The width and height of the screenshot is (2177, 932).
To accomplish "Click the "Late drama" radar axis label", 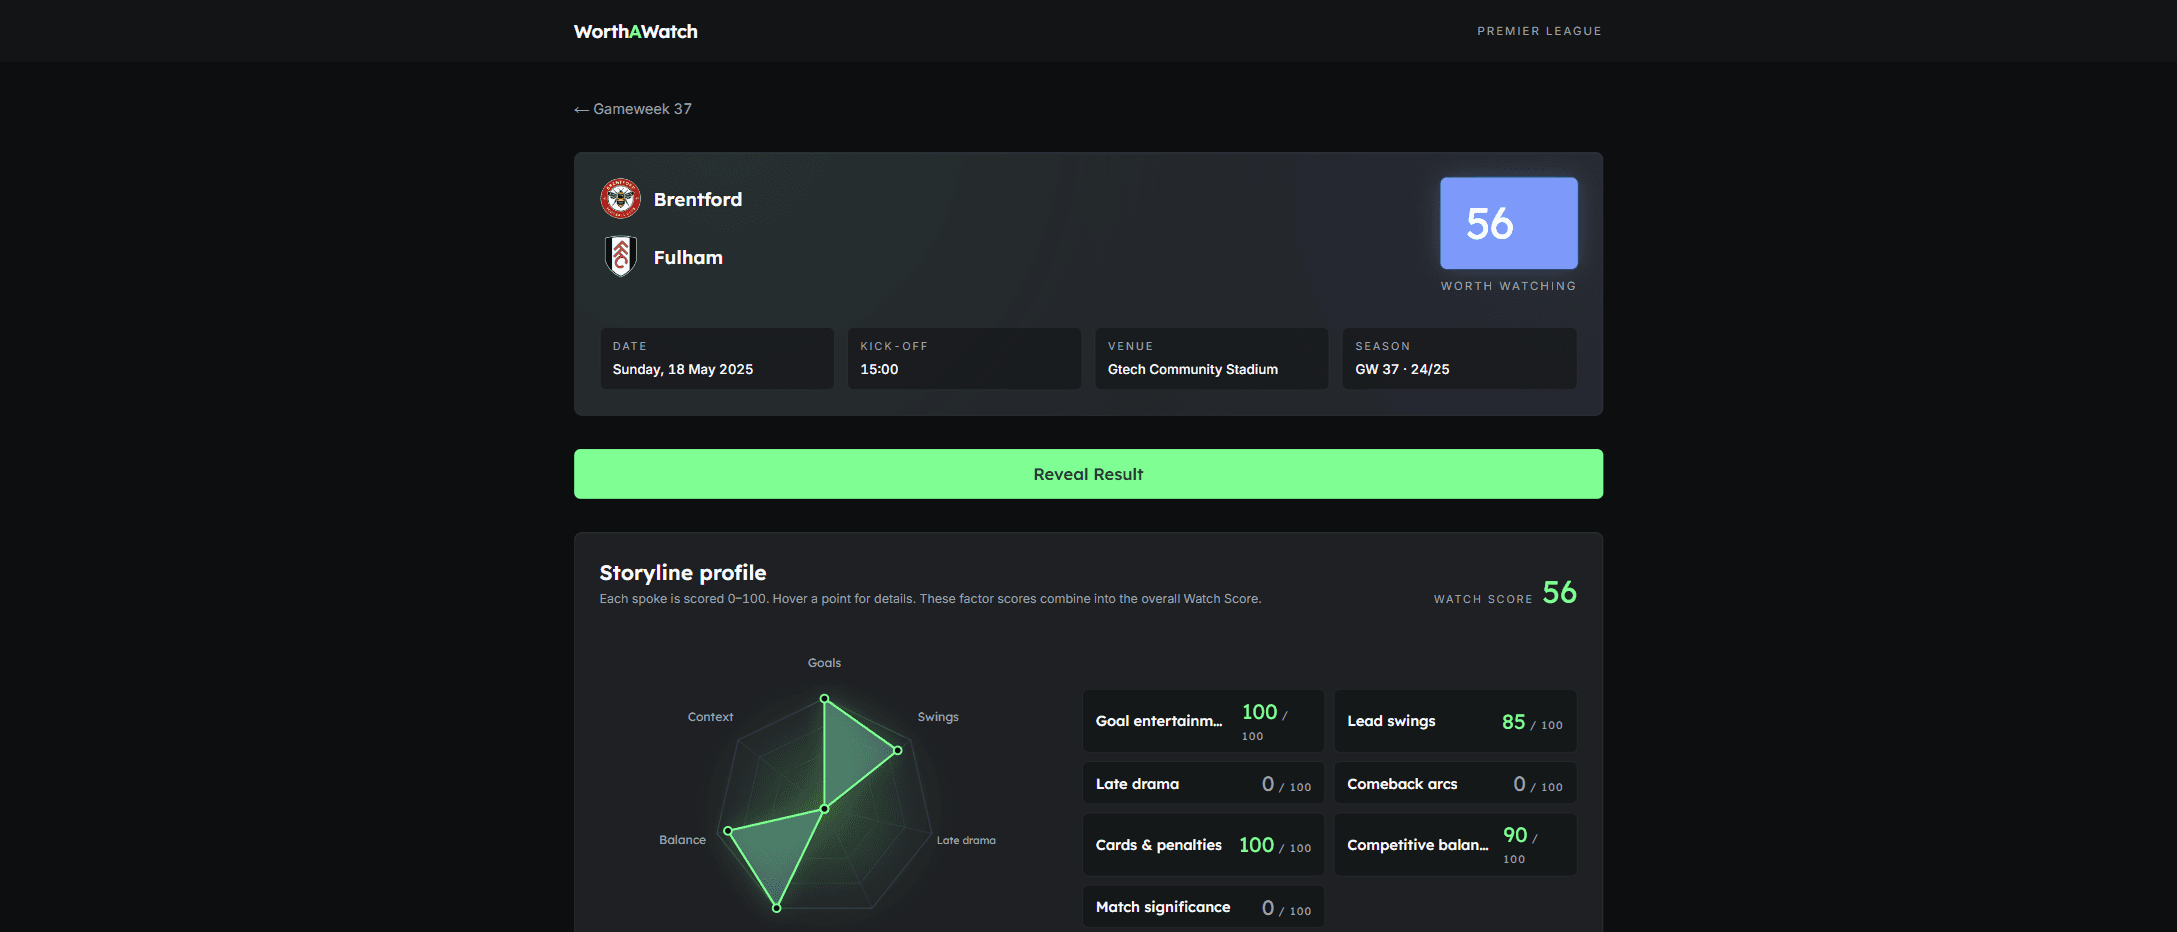I will pos(966,840).
